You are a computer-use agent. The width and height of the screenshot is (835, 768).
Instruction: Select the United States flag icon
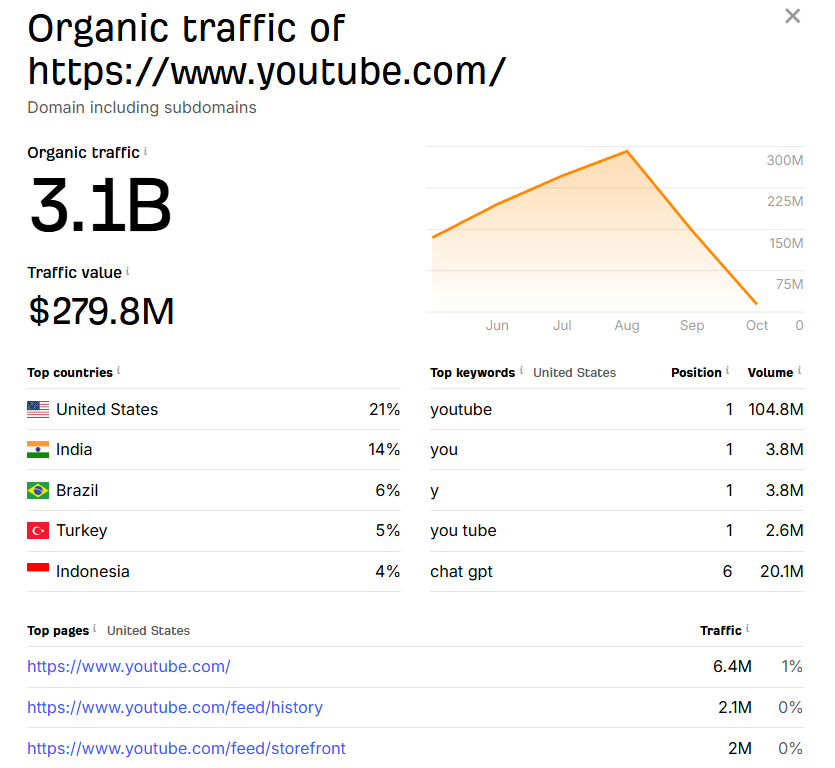tap(38, 409)
